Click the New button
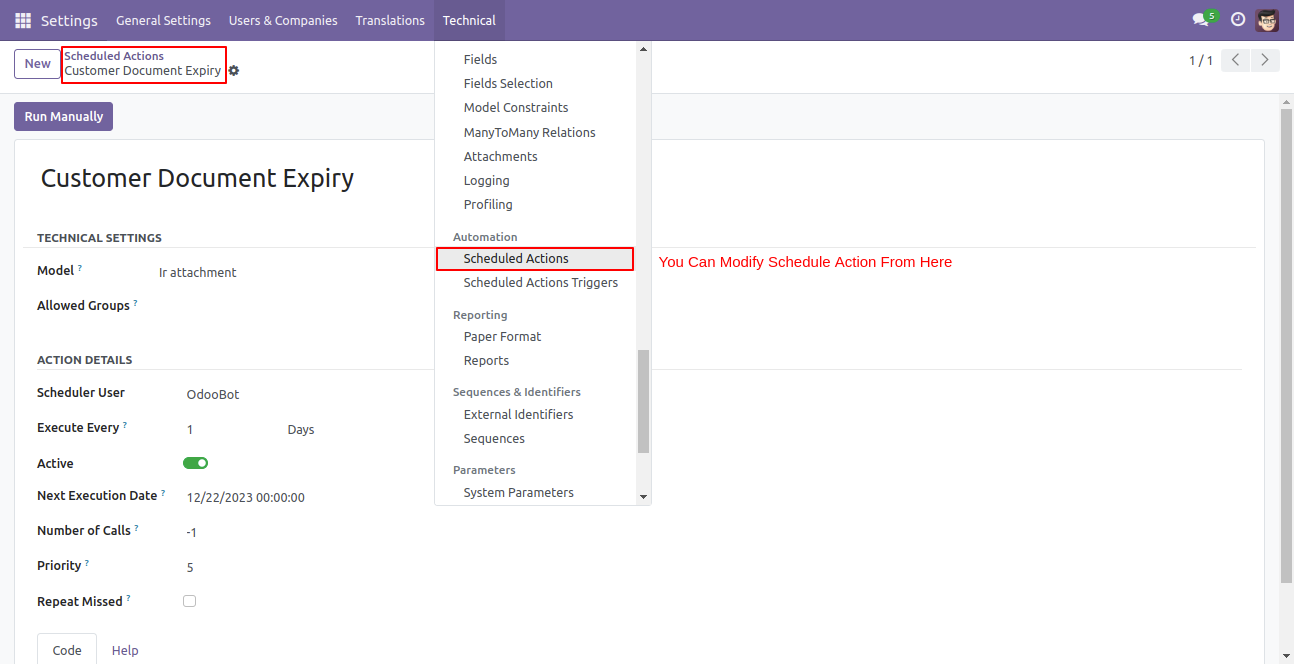This screenshot has width=1294, height=664. click(x=37, y=63)
